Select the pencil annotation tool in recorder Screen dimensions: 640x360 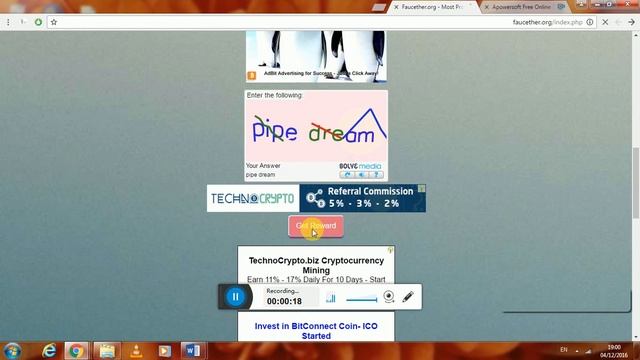pos(408,297)
